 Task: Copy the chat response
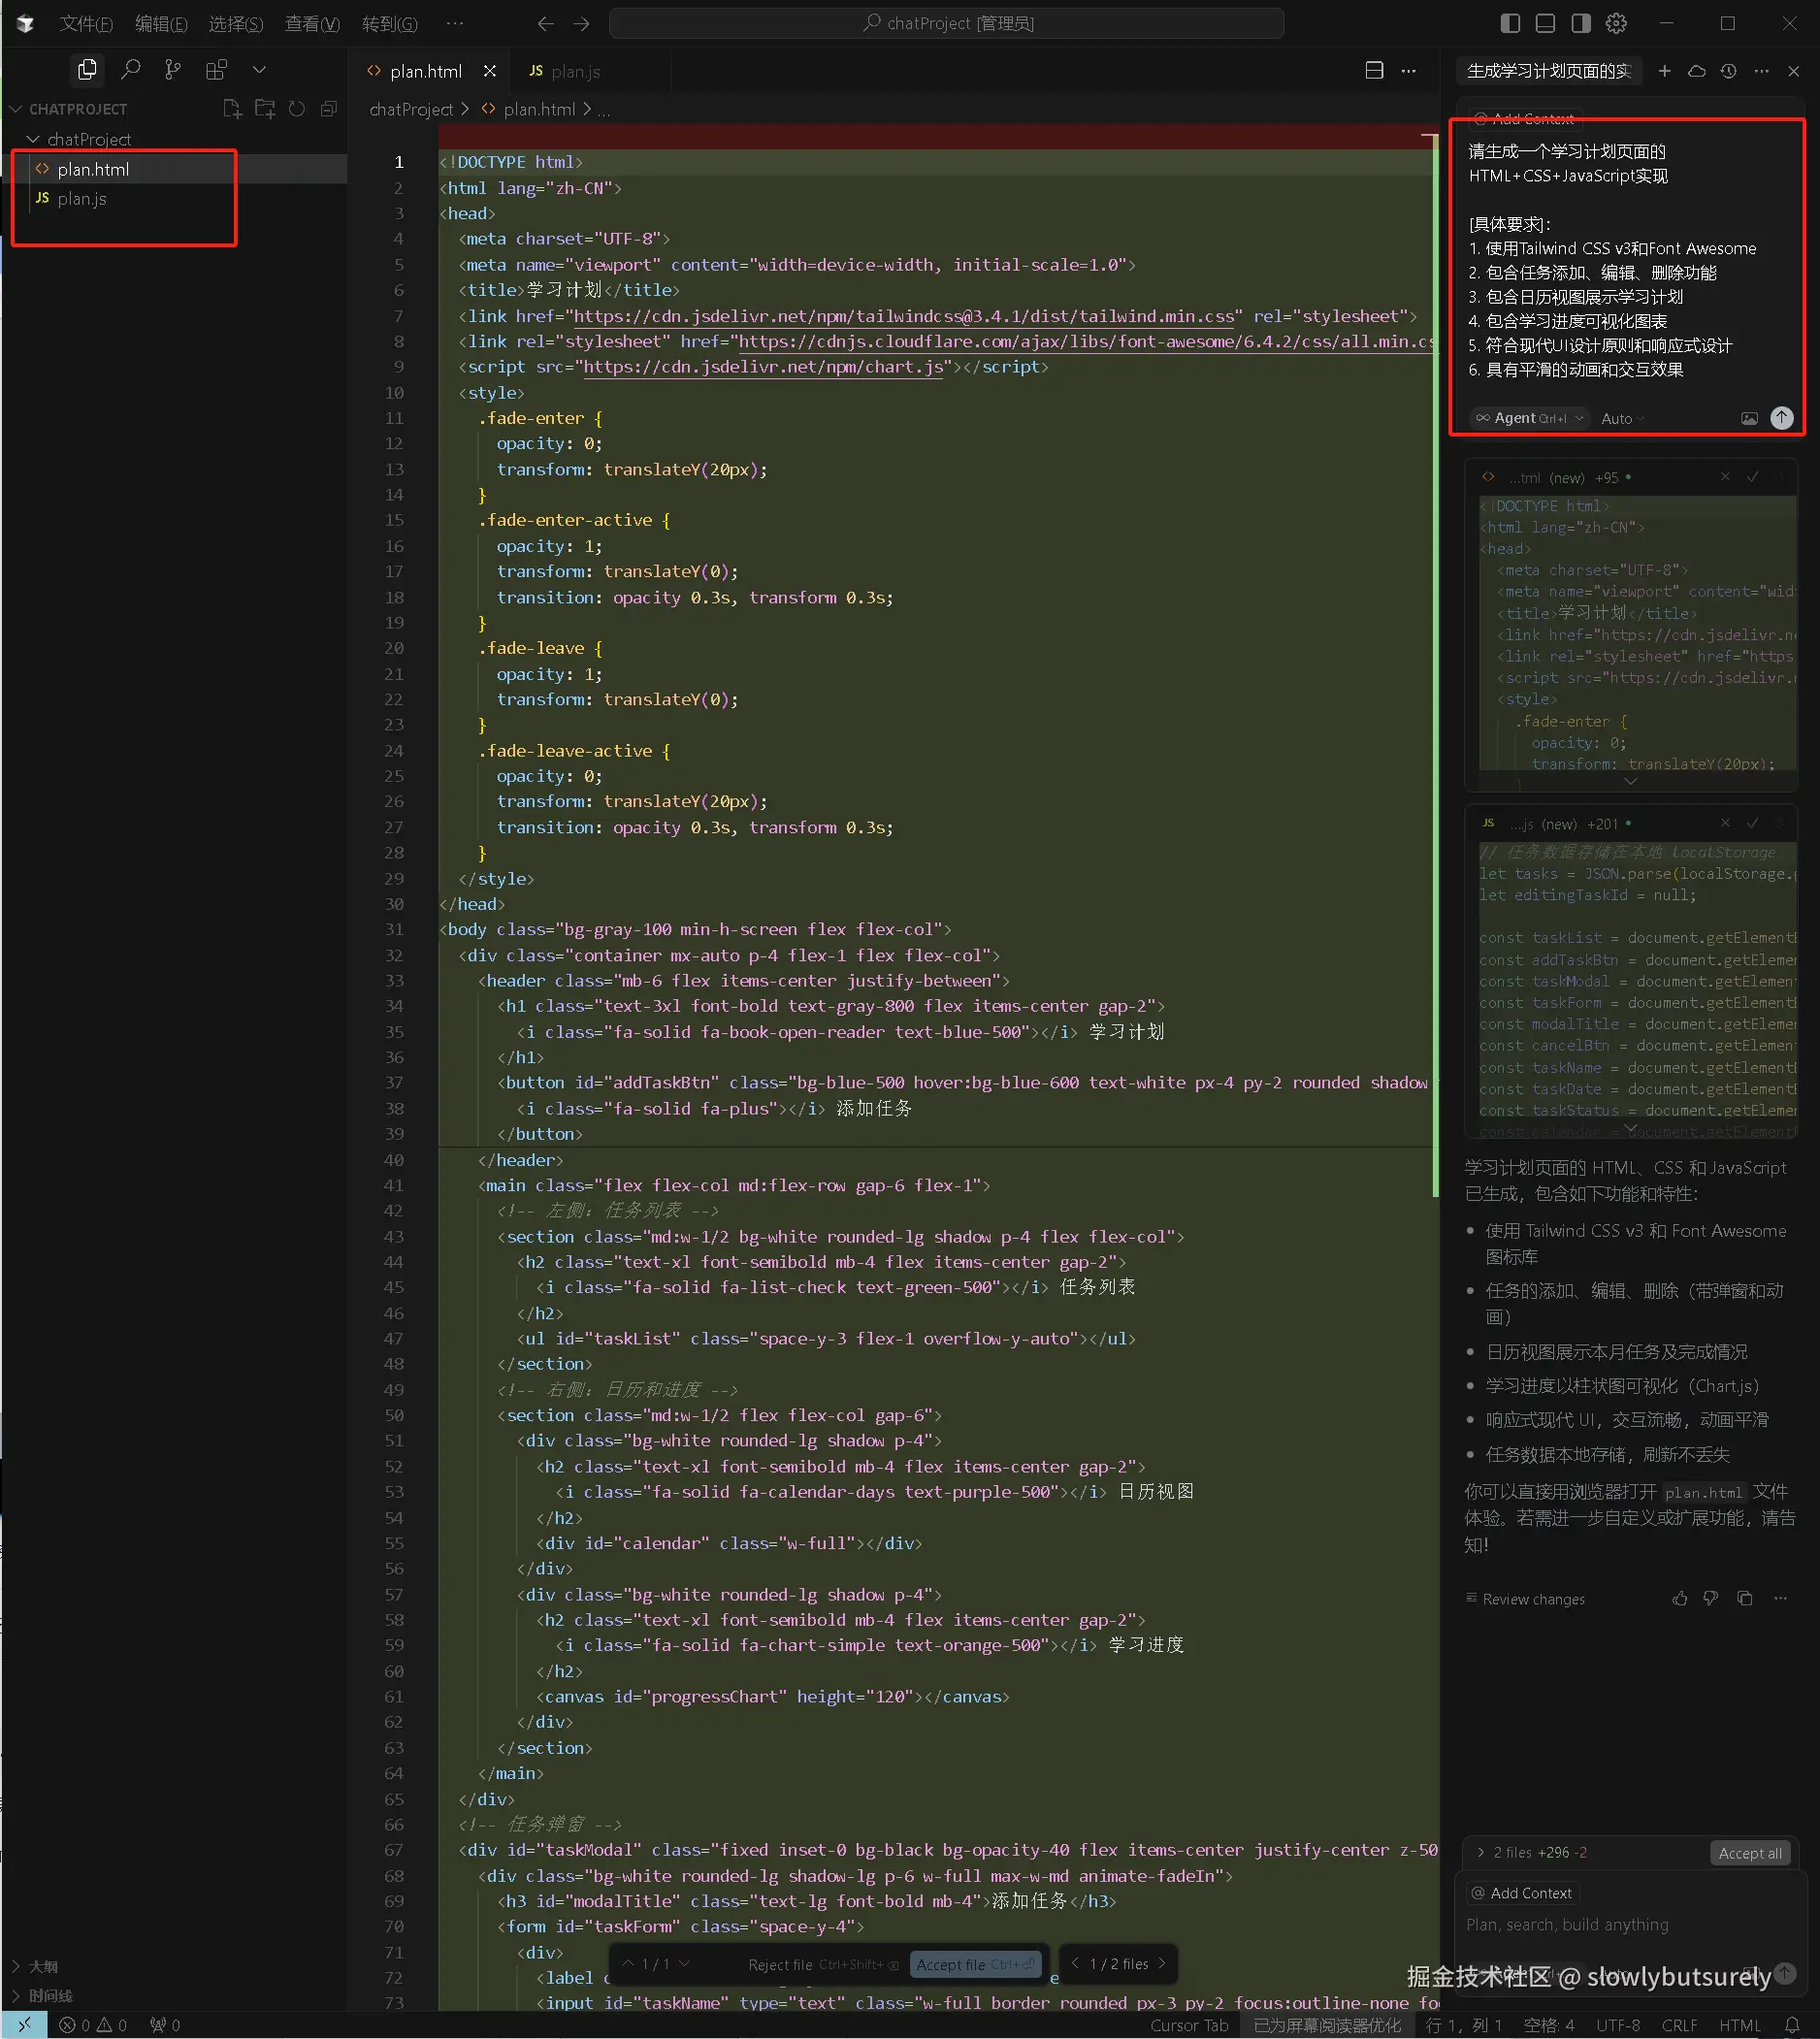coord(1745,1598)
